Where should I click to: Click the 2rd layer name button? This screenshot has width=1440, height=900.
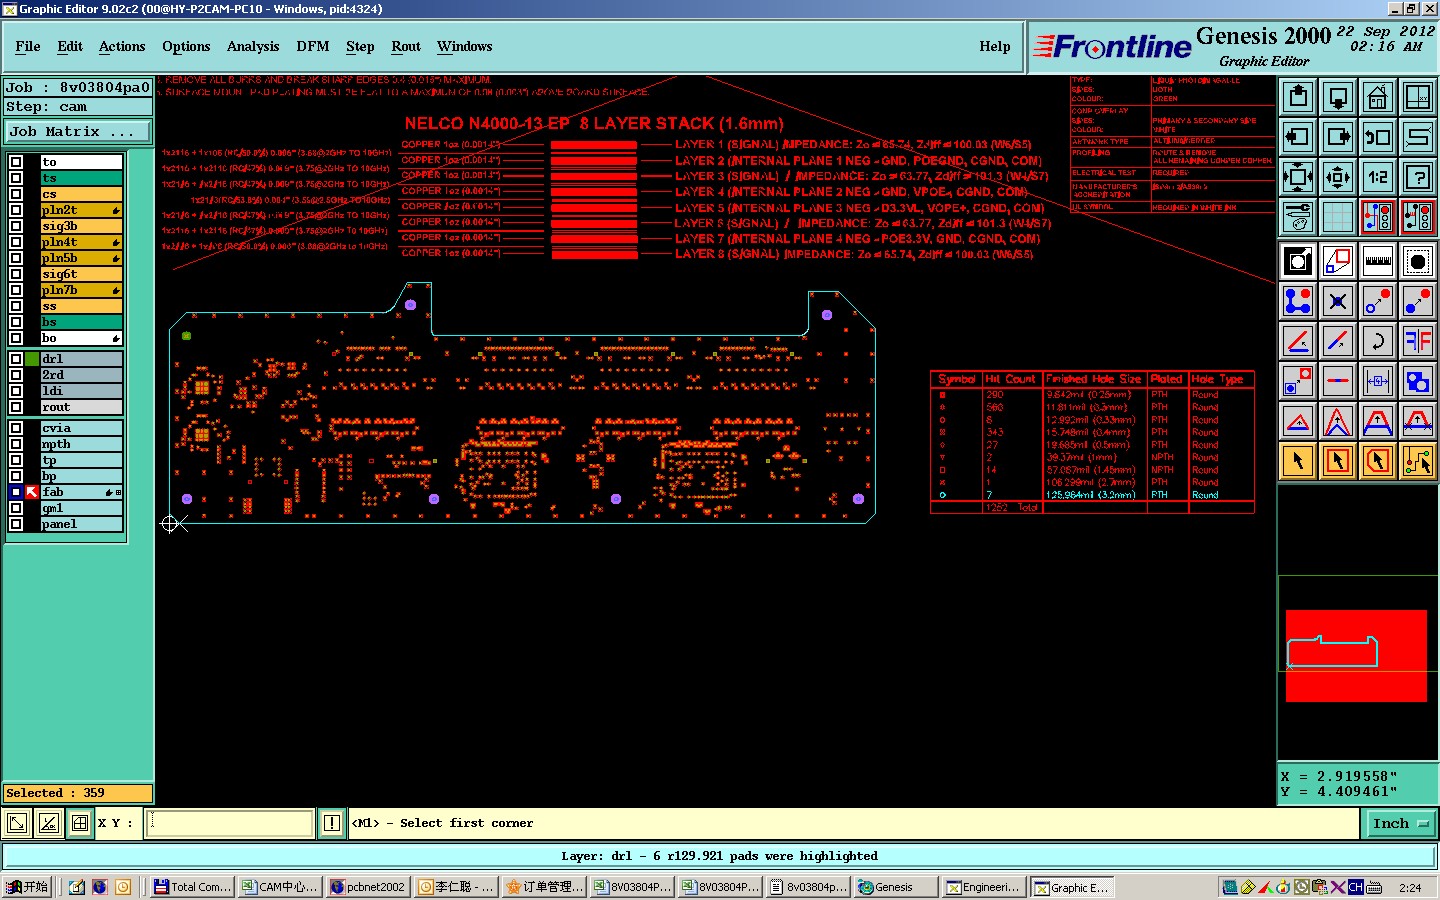point(81,375)
